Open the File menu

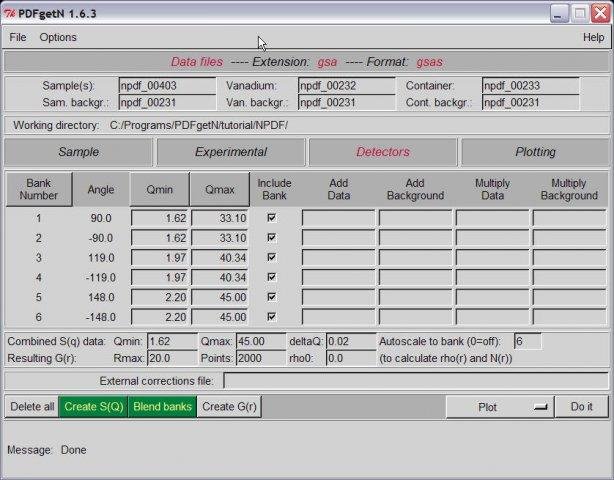[x=18, y=38]
